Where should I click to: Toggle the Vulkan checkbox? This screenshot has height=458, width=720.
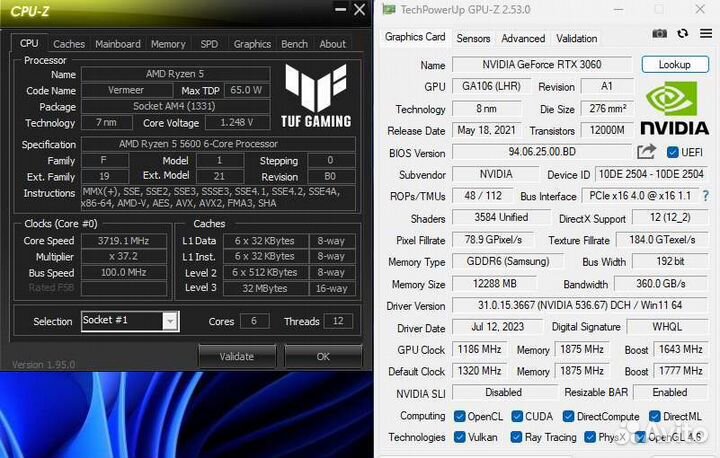pos(459,437)
